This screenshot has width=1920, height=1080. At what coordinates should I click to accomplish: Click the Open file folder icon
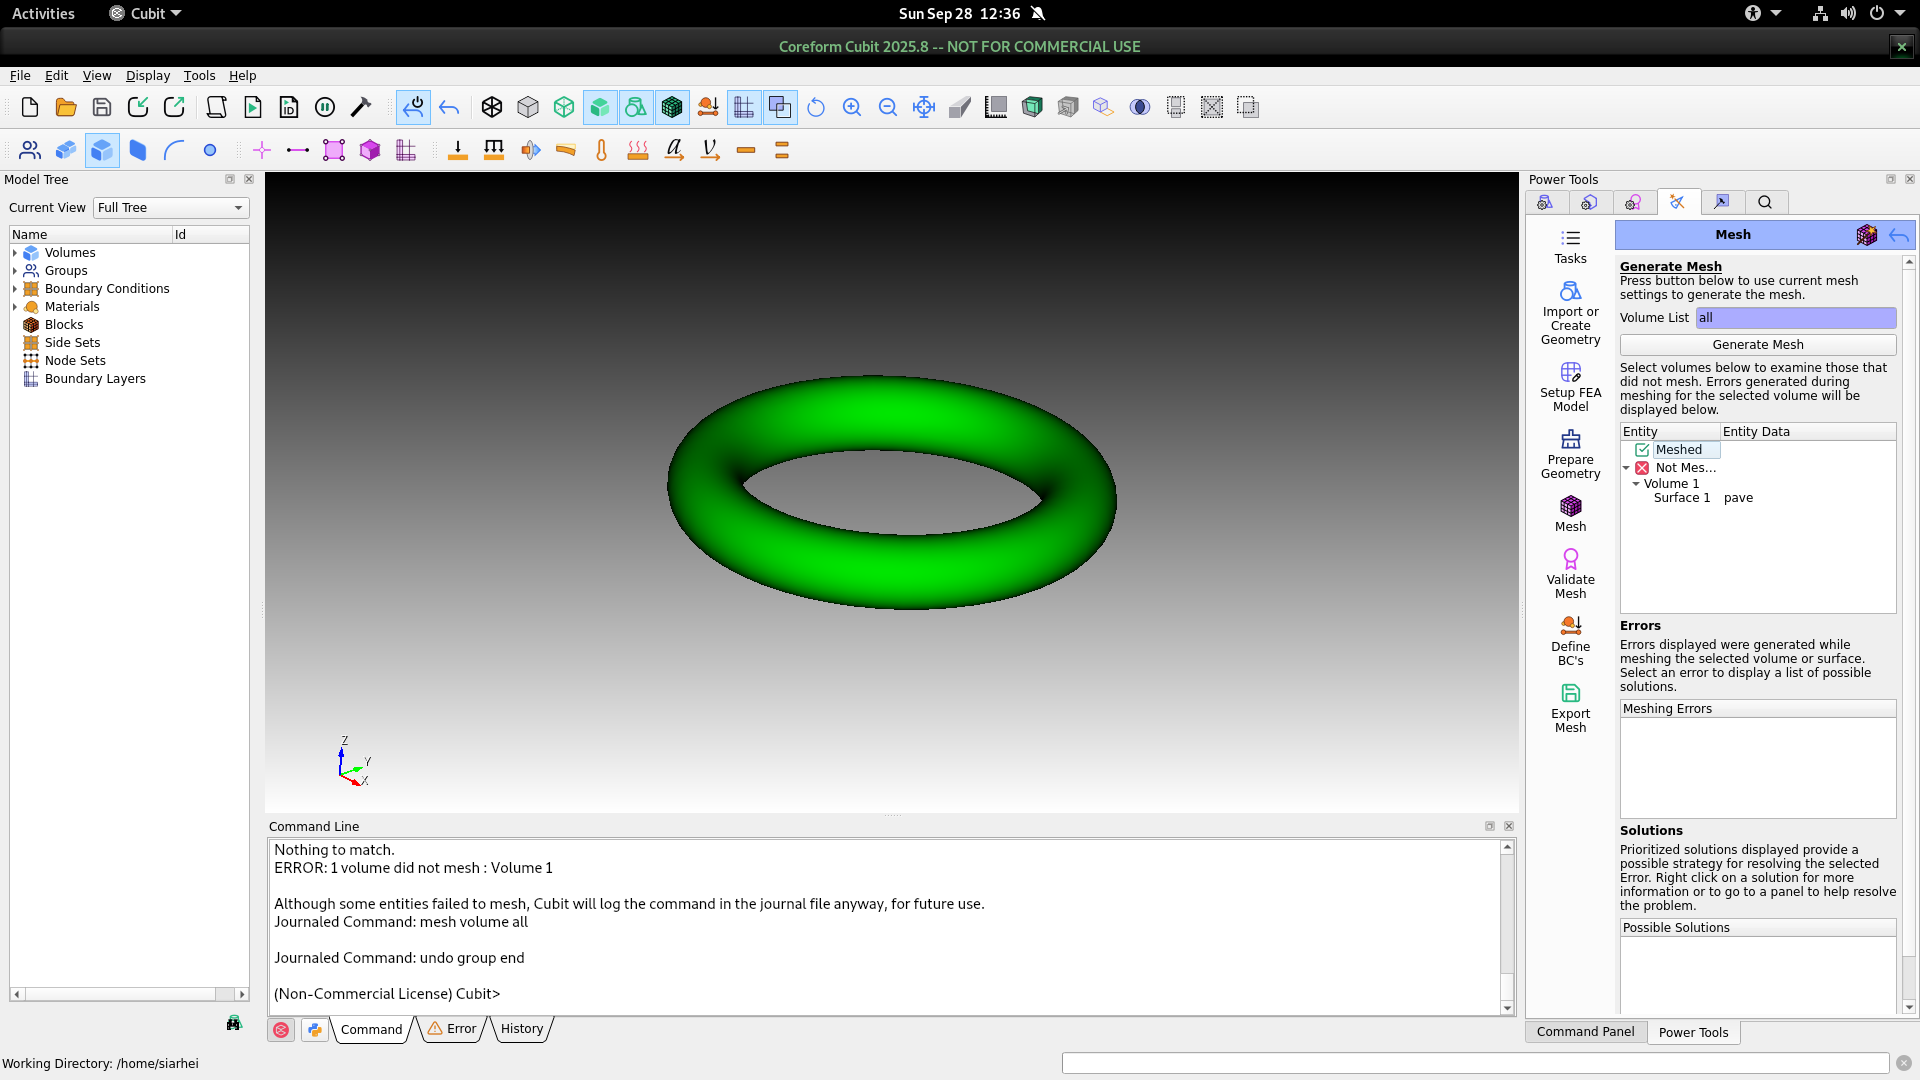66,107
